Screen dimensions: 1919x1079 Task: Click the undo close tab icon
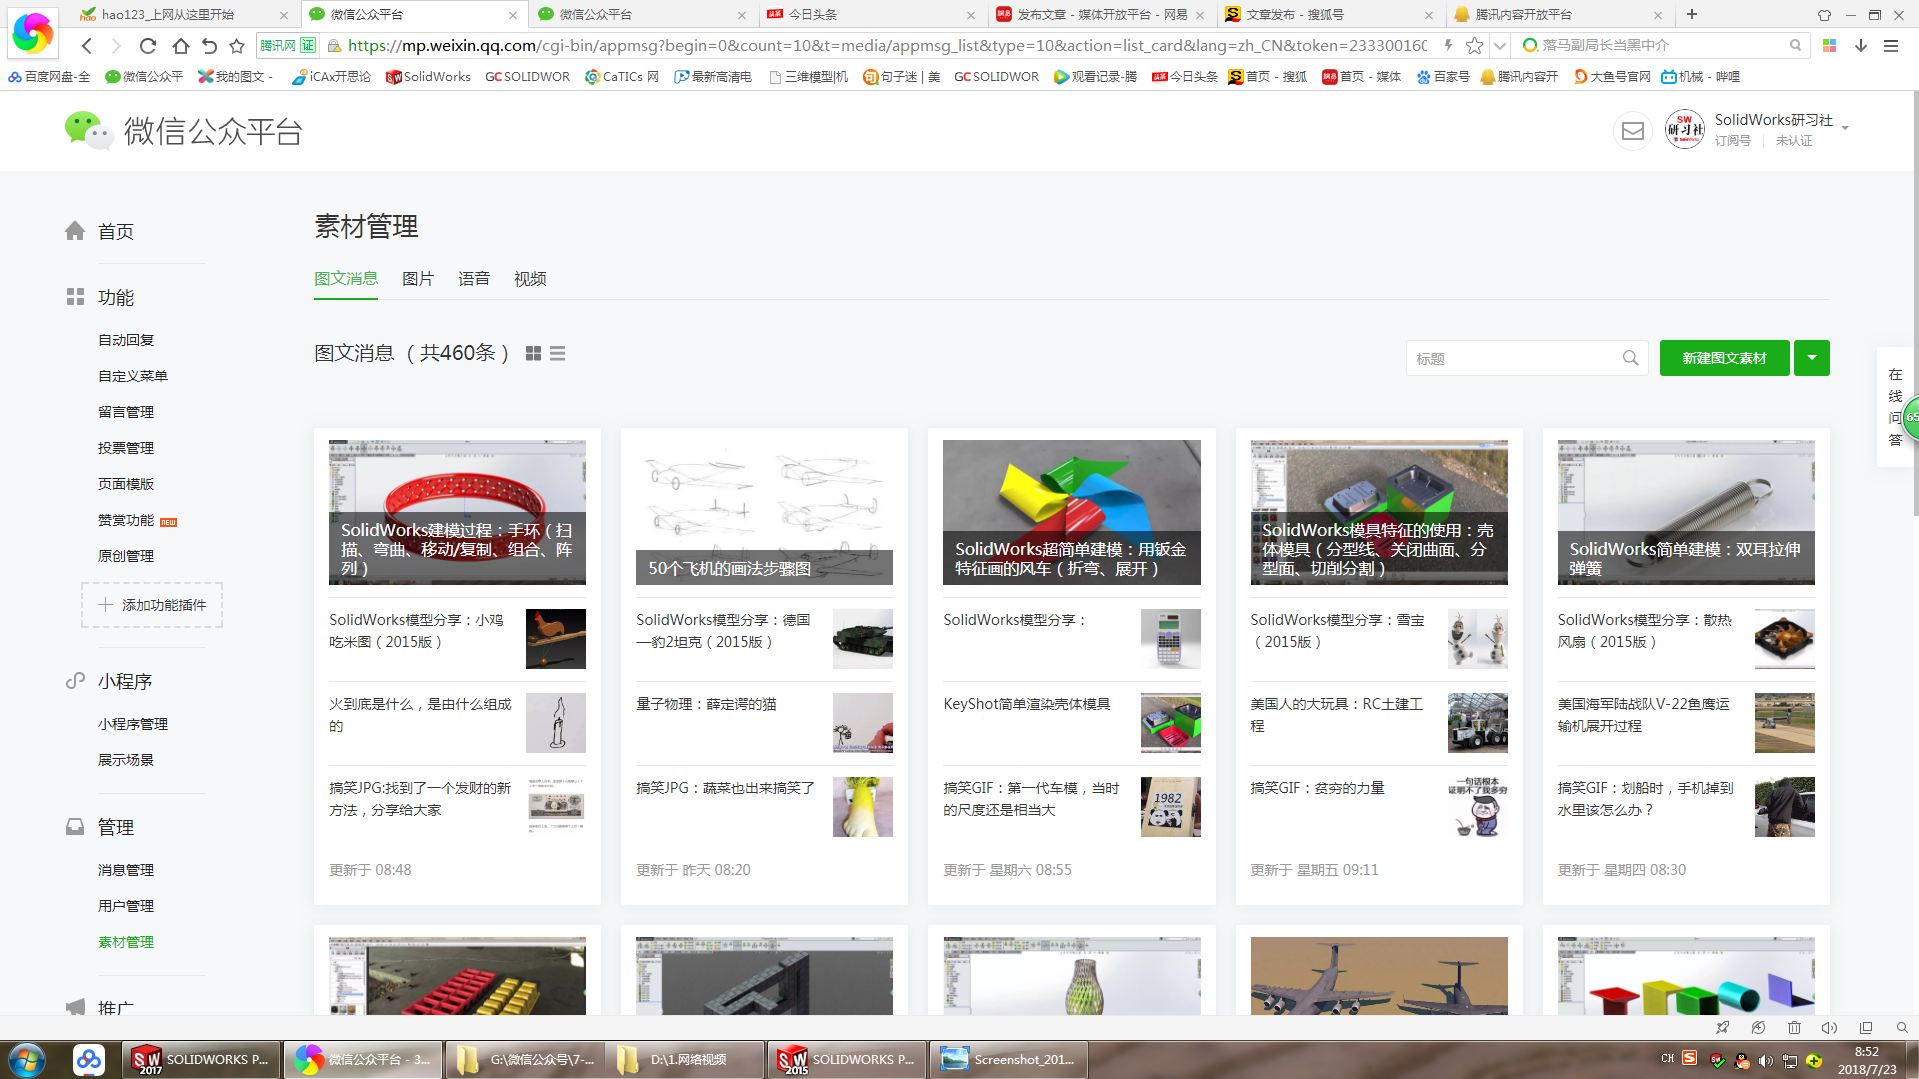(x=209, y=46)
